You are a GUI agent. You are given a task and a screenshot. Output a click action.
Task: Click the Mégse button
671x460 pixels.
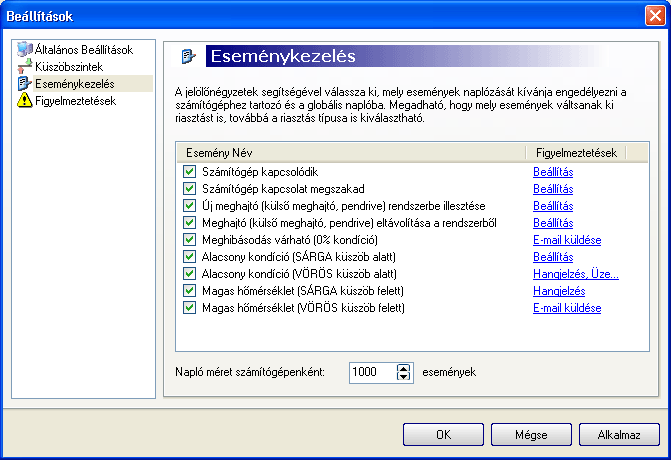pyautogui.click(x=531, y=435)
